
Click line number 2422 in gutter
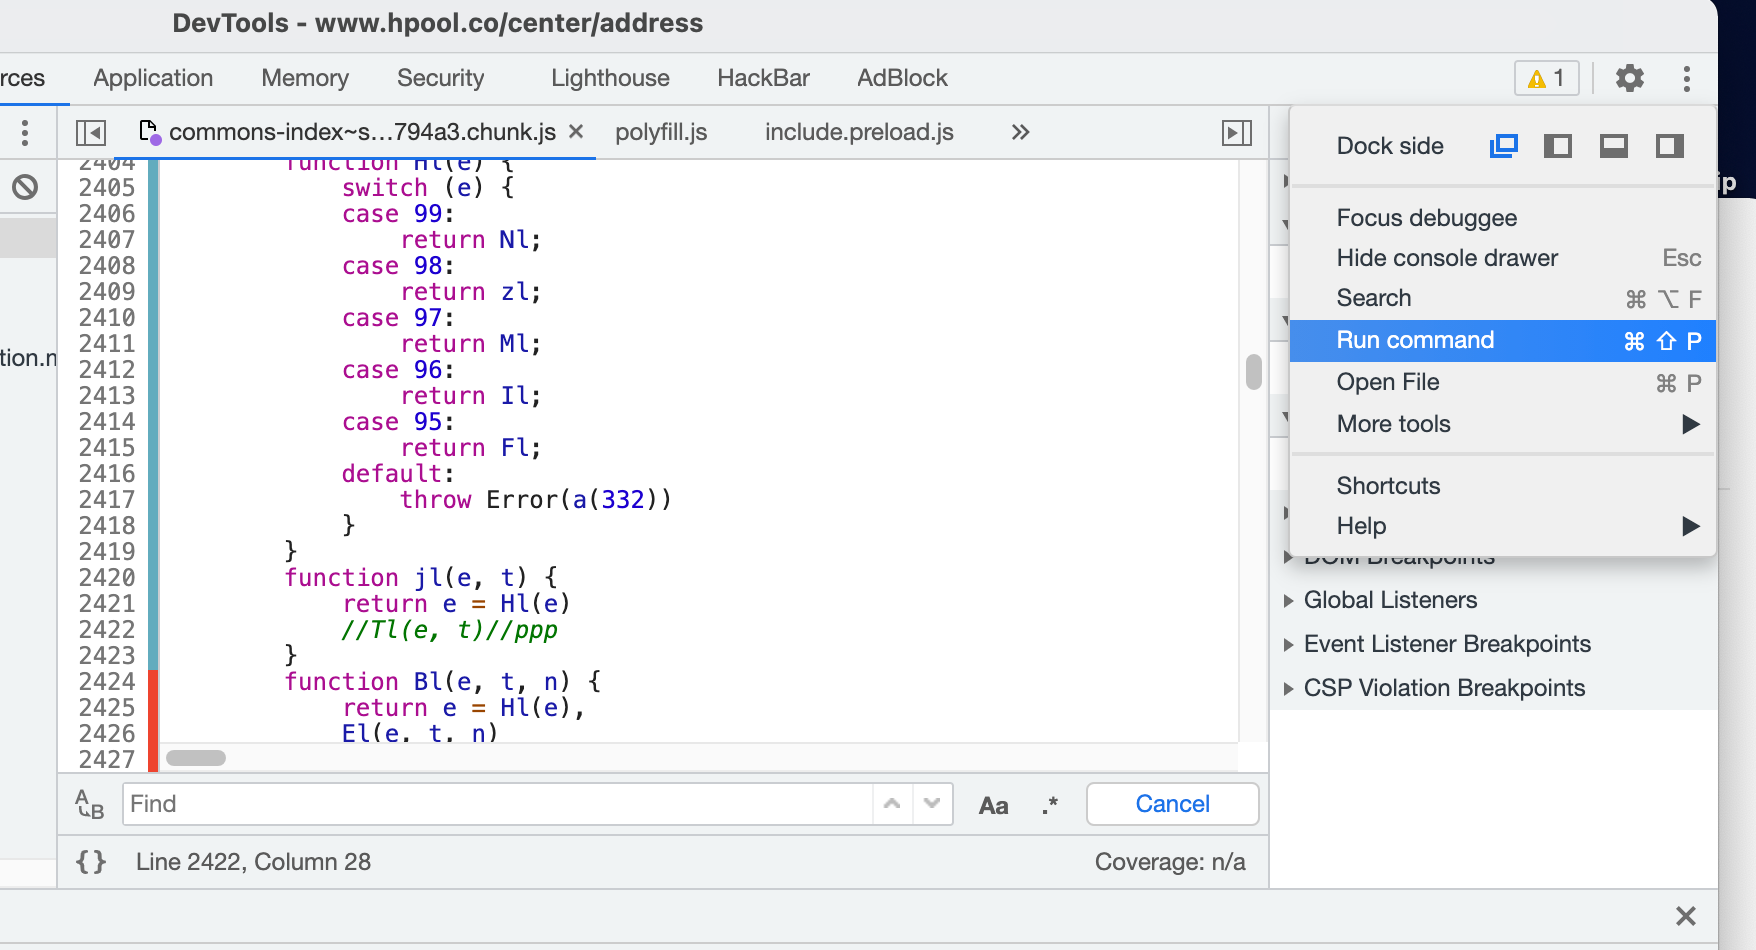pos(107,630)
